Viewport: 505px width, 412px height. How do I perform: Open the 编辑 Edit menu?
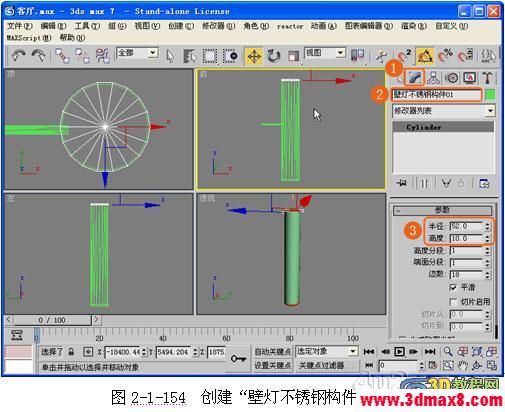53,26
